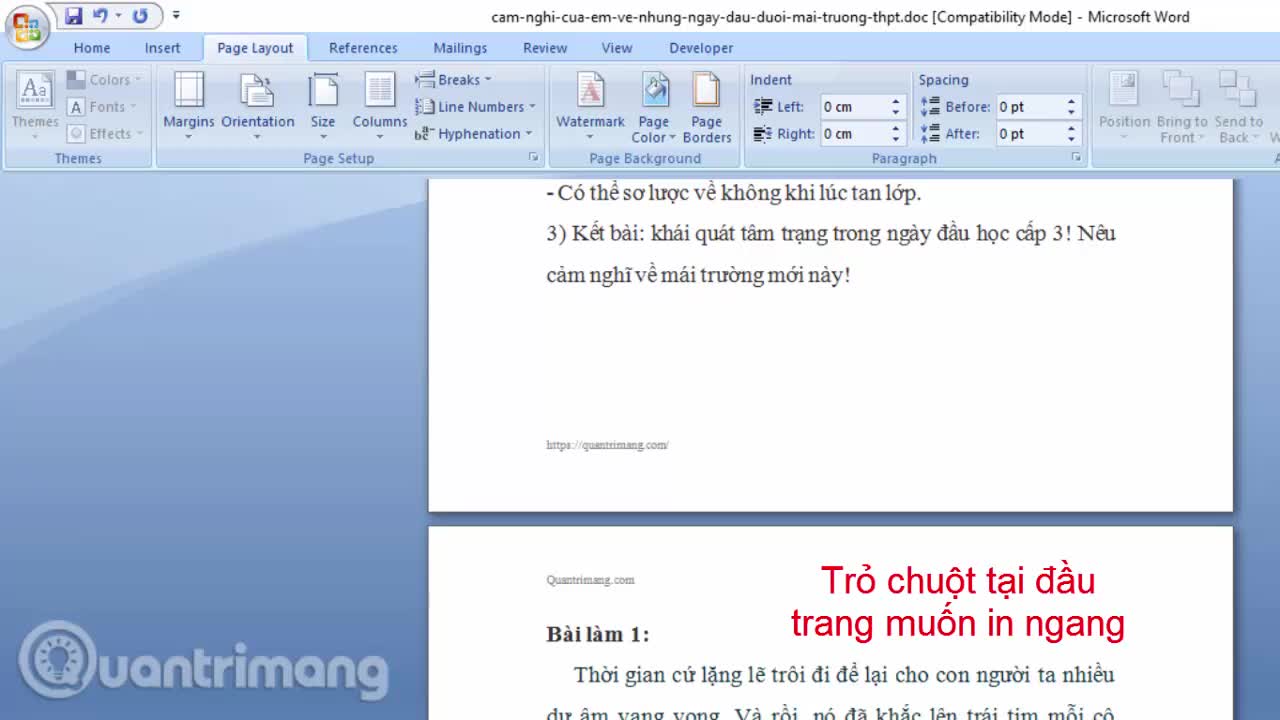Select the Developer tab
The height and width of the screenshot is (720, 1280).
[701, 48]
